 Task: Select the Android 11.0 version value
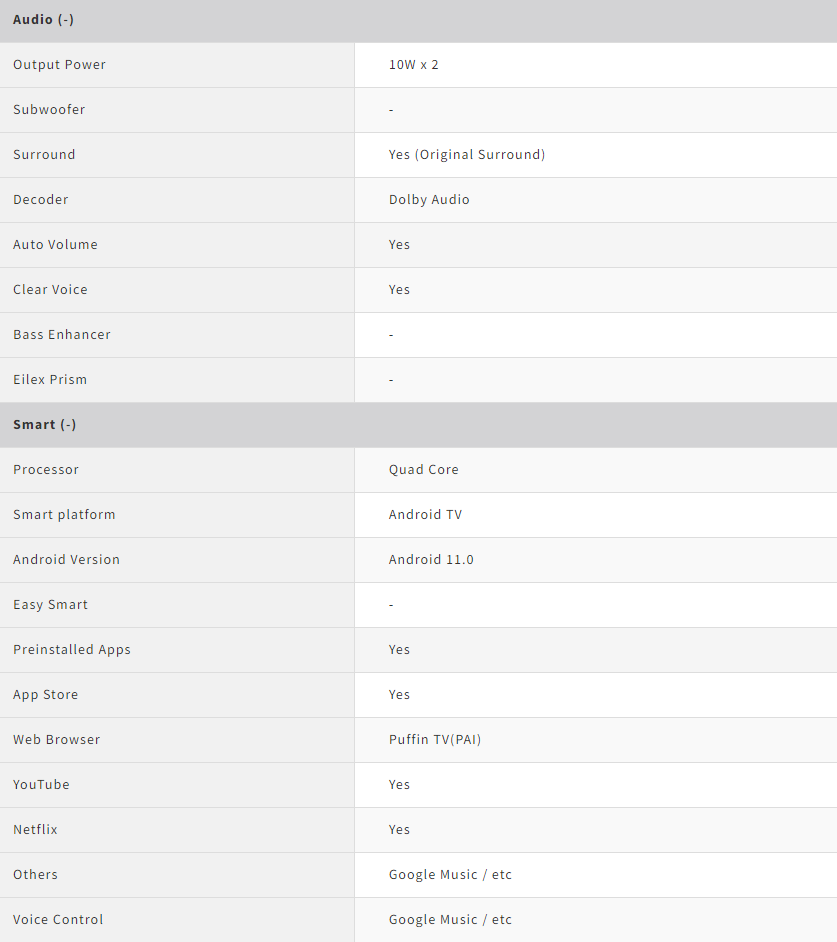tap(431, 560)
